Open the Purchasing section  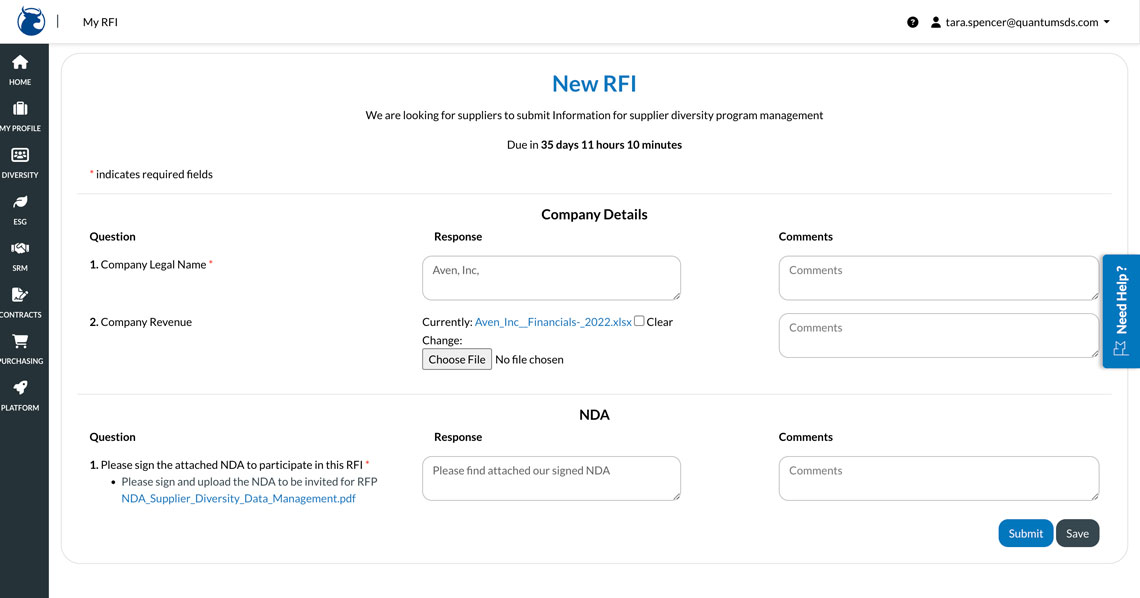click(x=19, y=346)
